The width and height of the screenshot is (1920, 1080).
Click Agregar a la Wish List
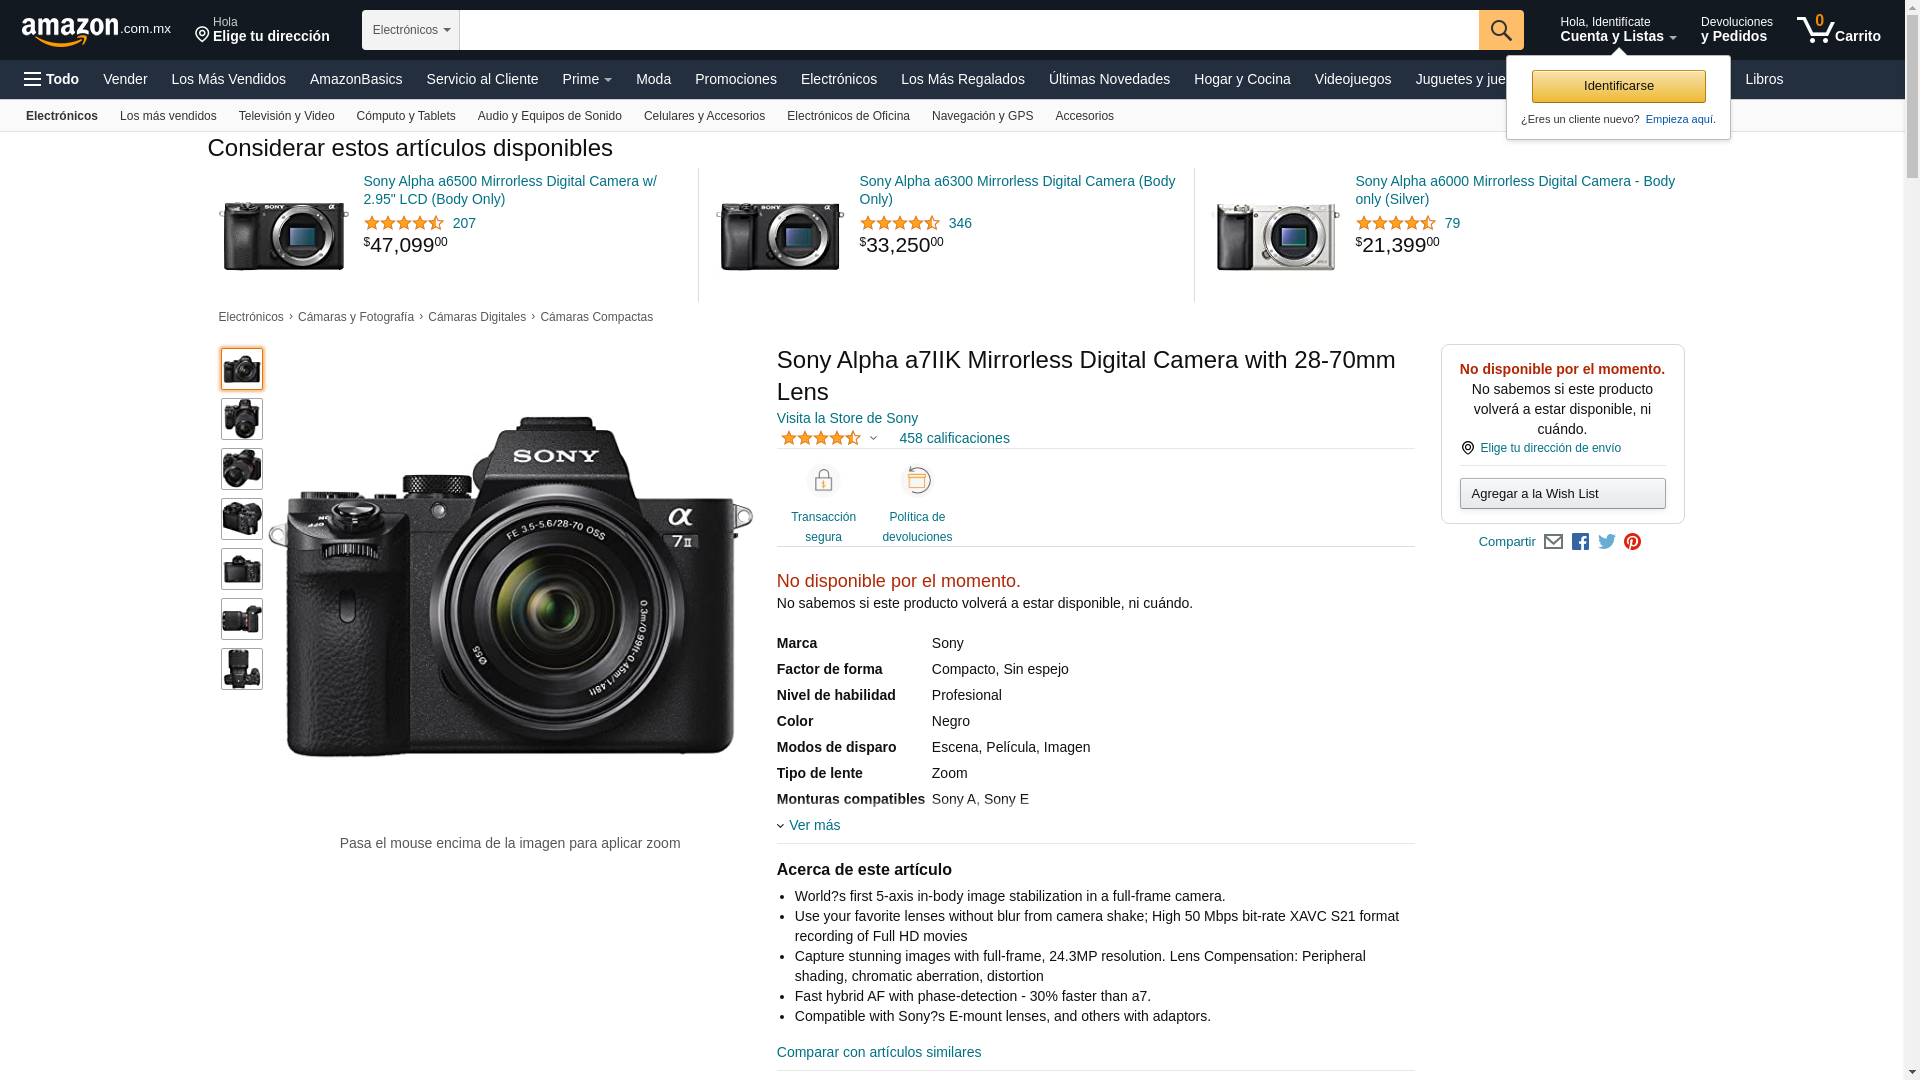tap(1562, 493)
